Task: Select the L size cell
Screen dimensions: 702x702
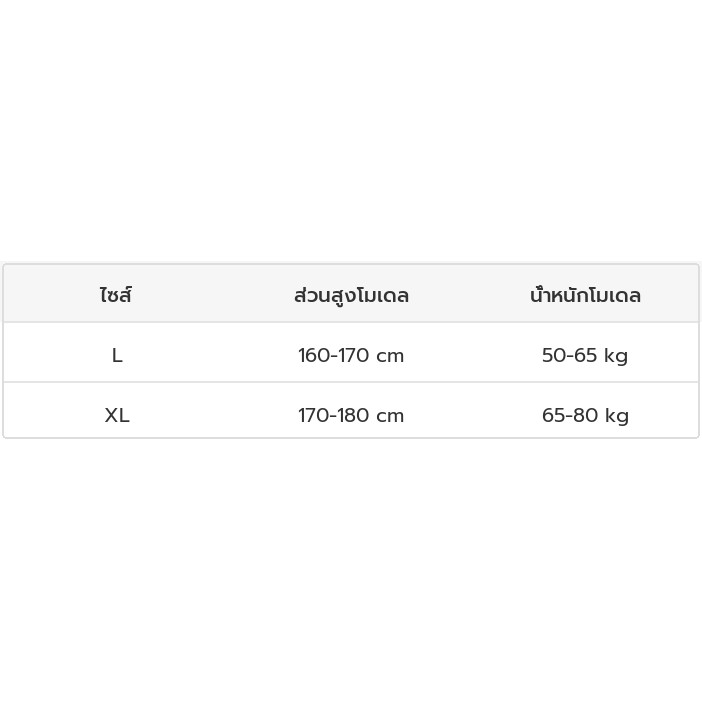Action: [x=117, y=355]
